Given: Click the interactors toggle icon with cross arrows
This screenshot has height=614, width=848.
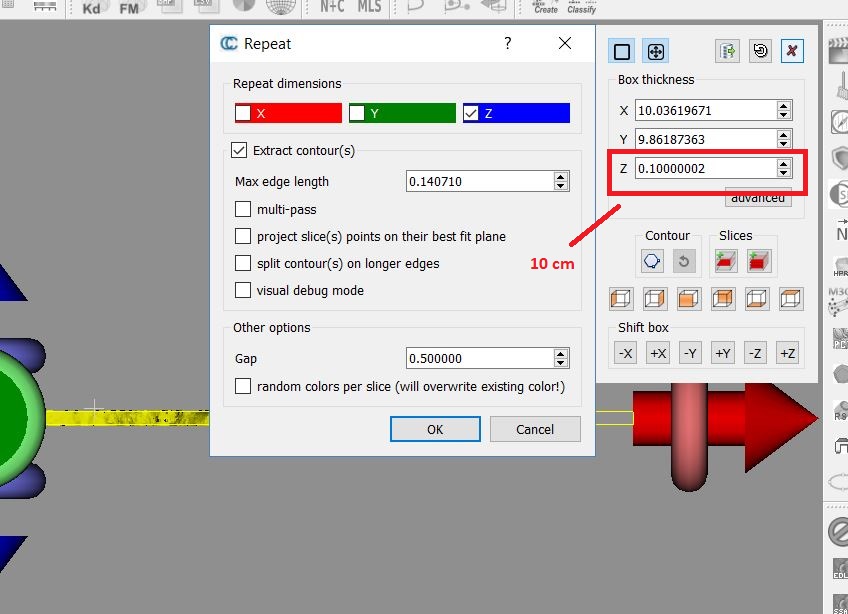Looking at the screenshot, I should pyautogui.click(x=655, y=52).
